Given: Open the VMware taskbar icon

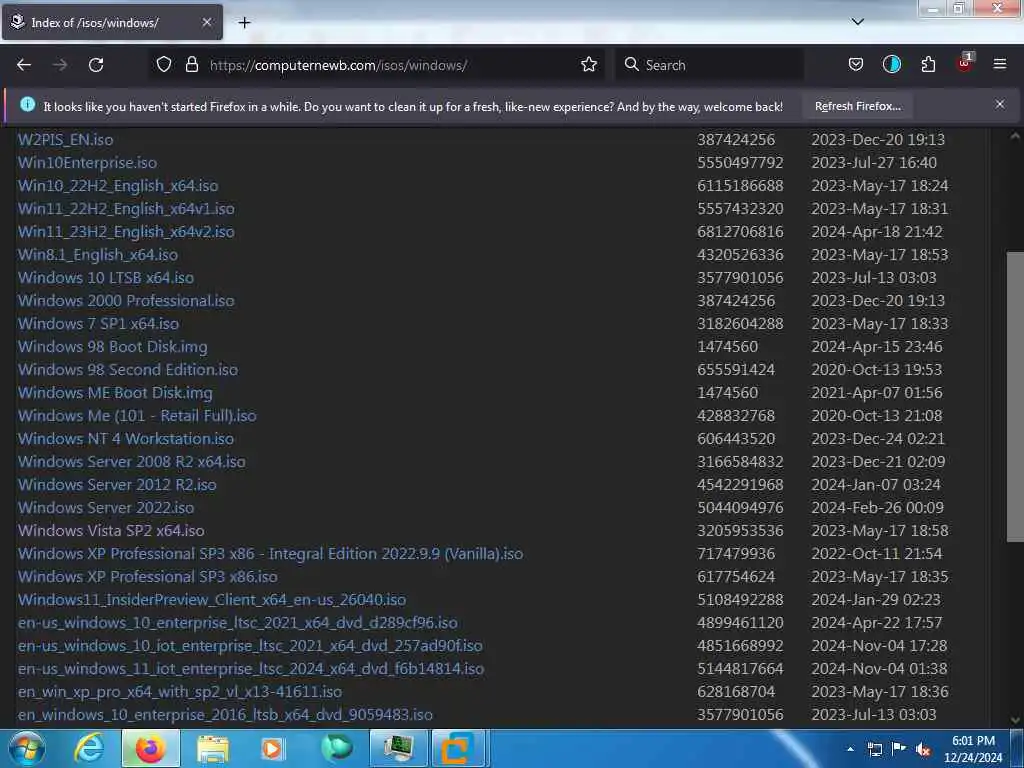Looking at the screenshot, I should pos(459,748).
